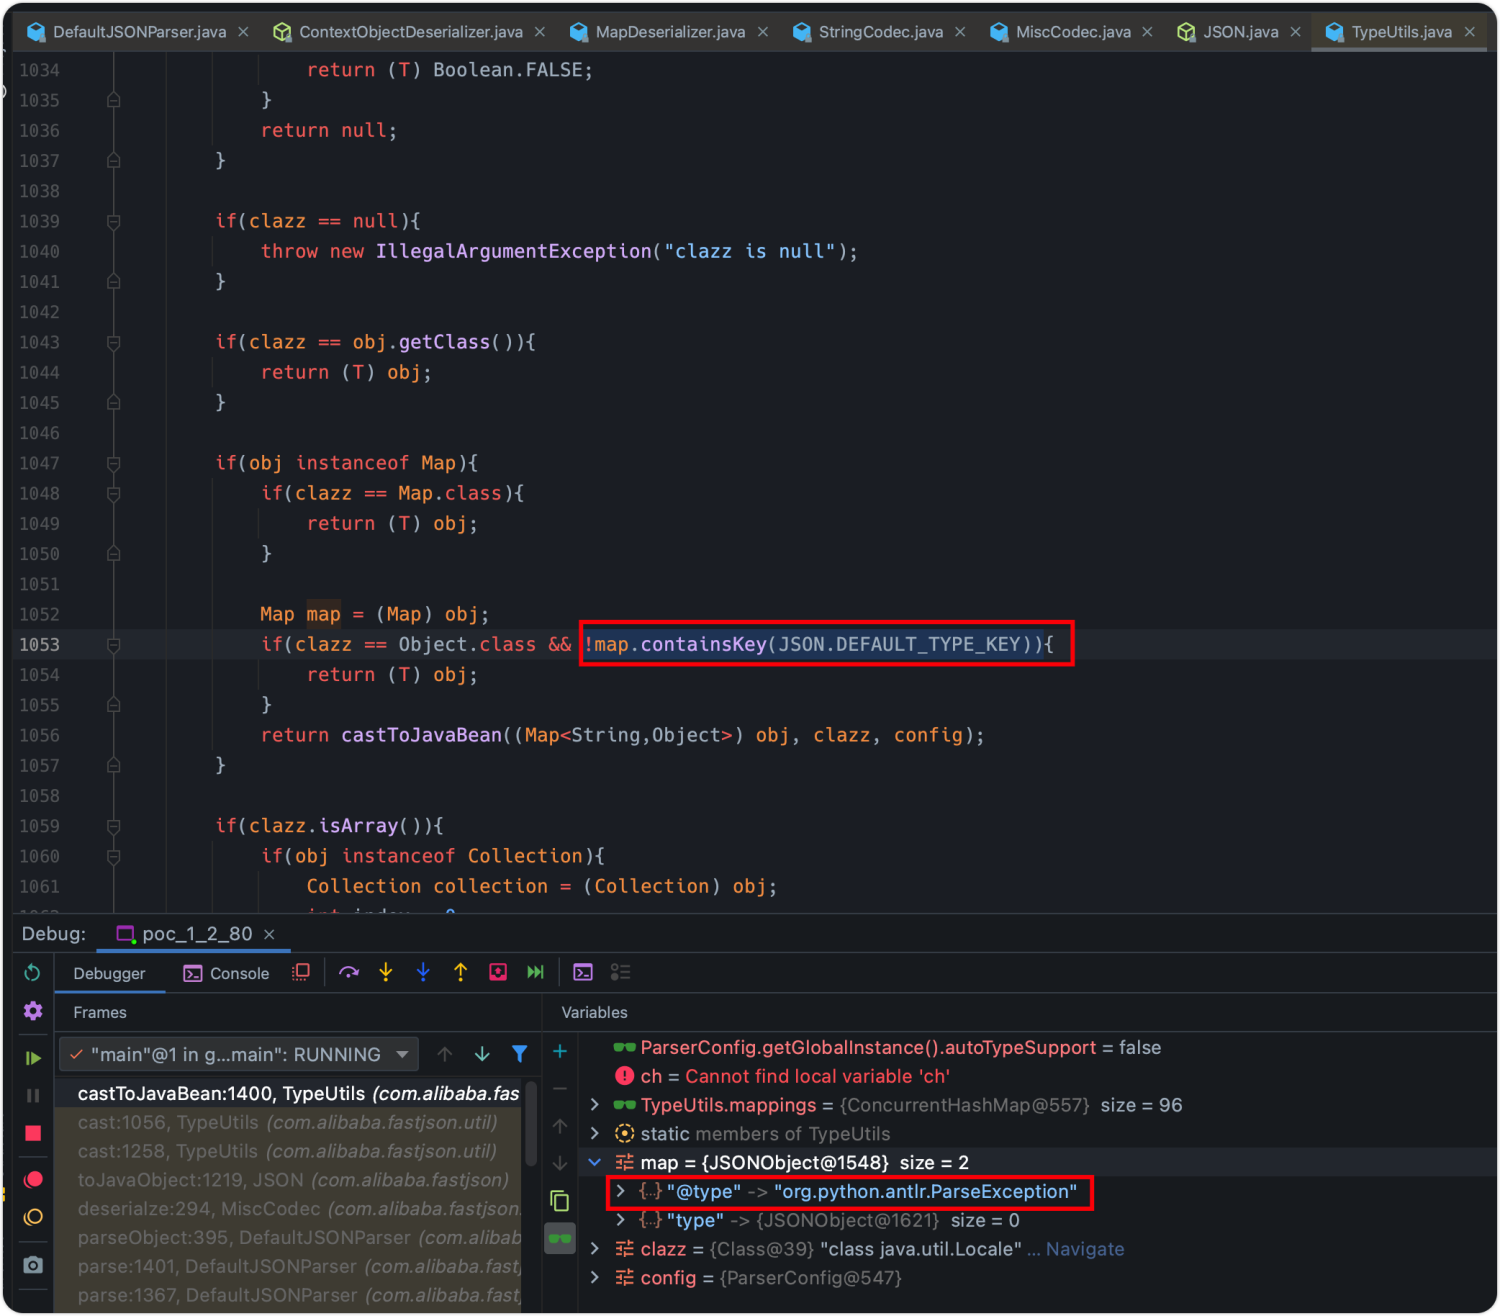Expand the clazz variable node
Image resolution: width=1500 pixels, height=1316 pixels.
pyautogui.click(x=595, y=1249)
